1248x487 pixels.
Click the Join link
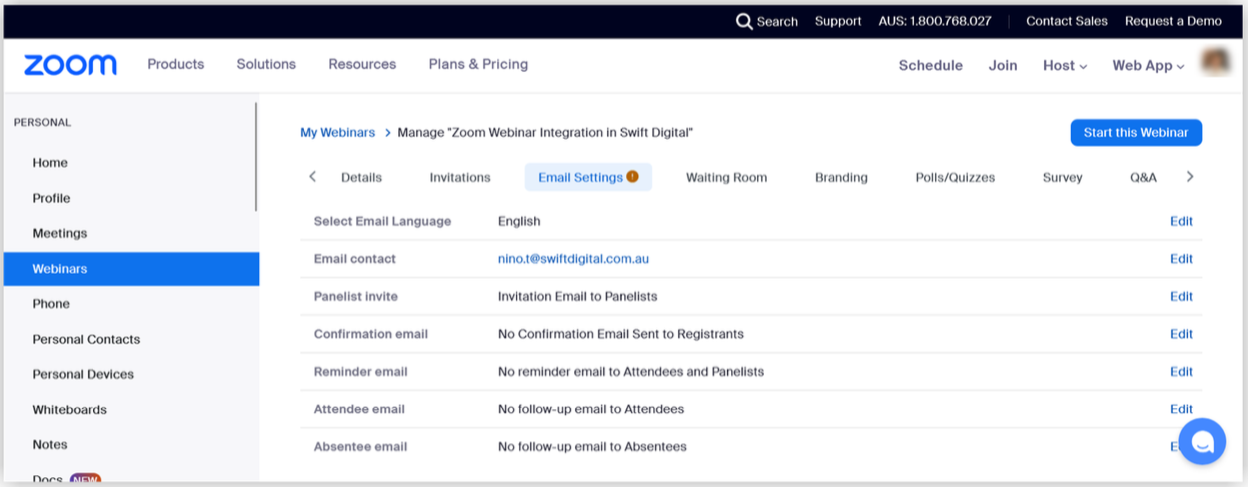(x=1003, y=65)
